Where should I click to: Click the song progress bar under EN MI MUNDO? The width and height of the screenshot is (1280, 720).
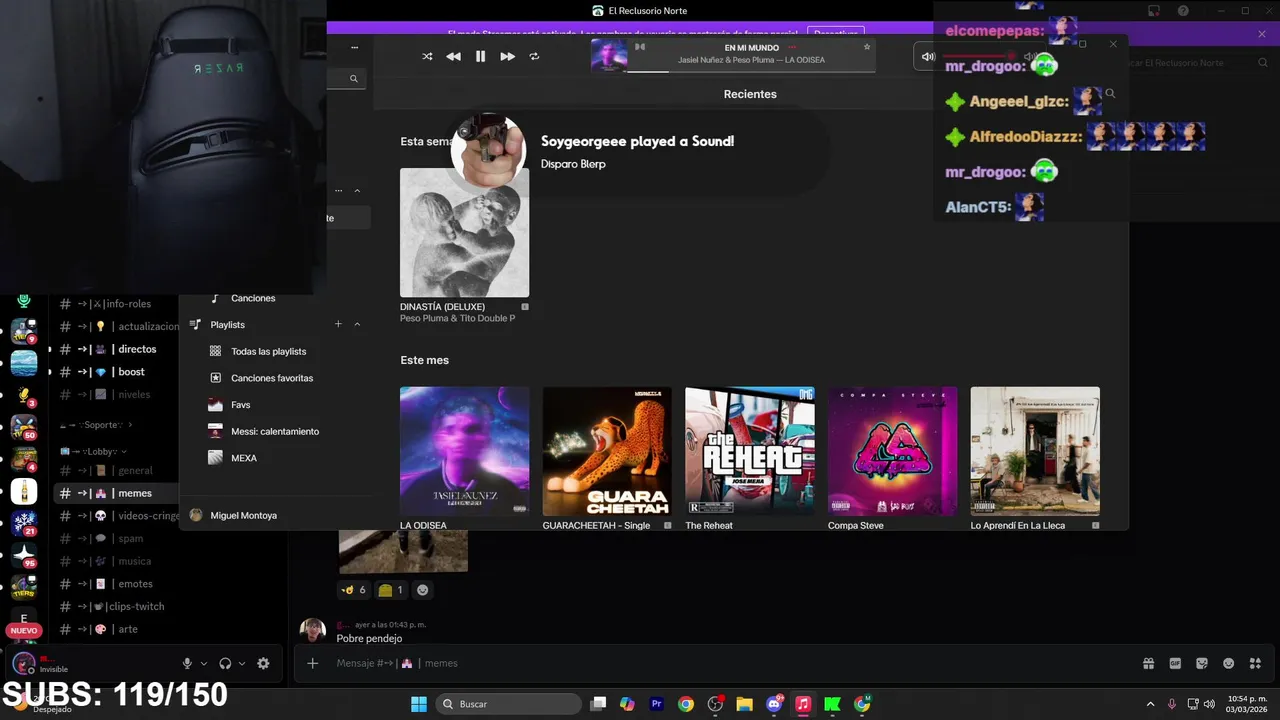coord(751,71)
